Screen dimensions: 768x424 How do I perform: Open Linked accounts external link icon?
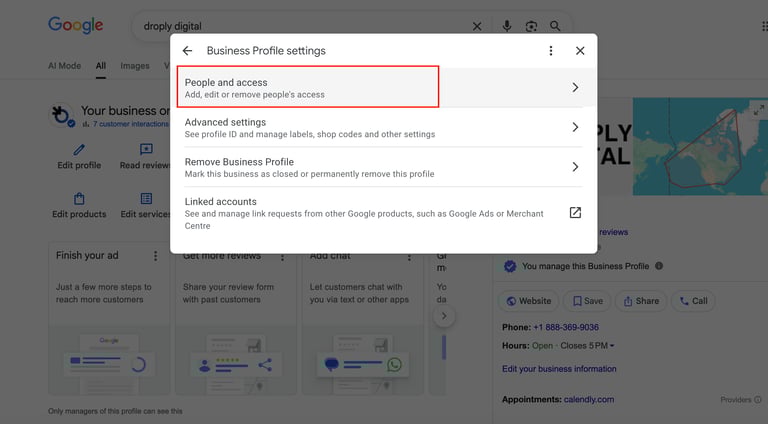(575, 213)
